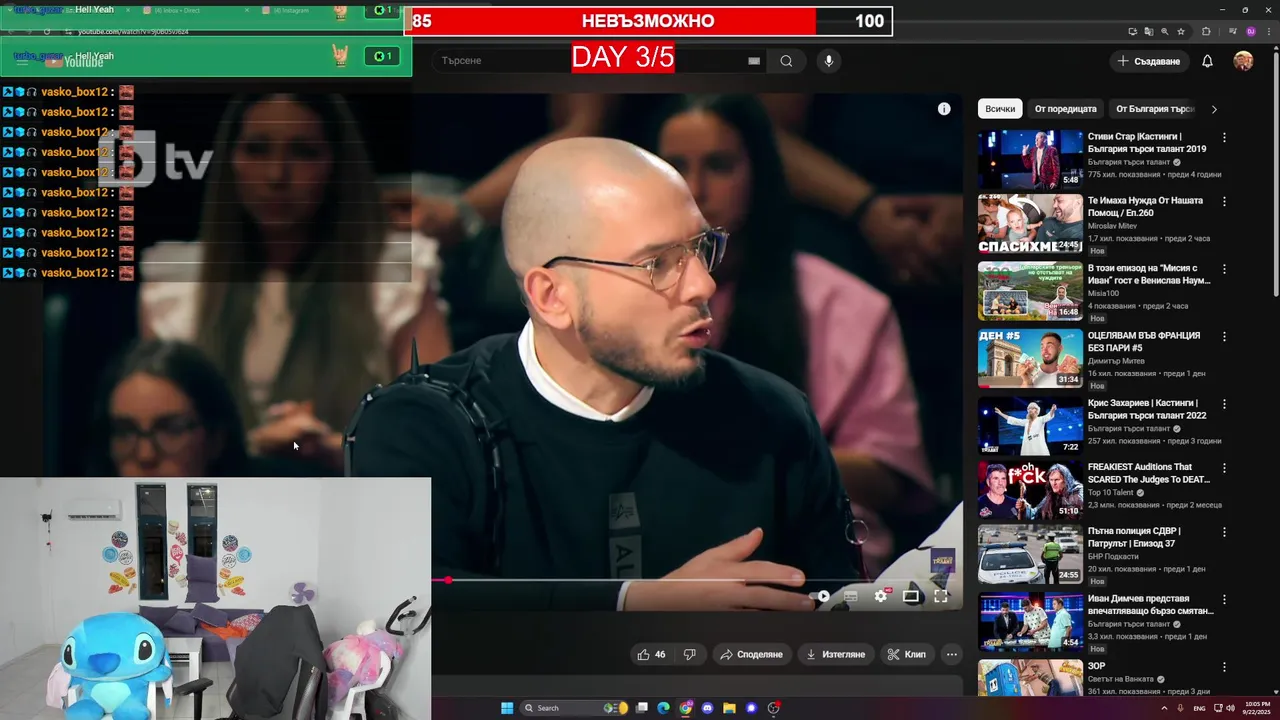
Task: Enter fullscreen on the video player
Action: (941, 596)
